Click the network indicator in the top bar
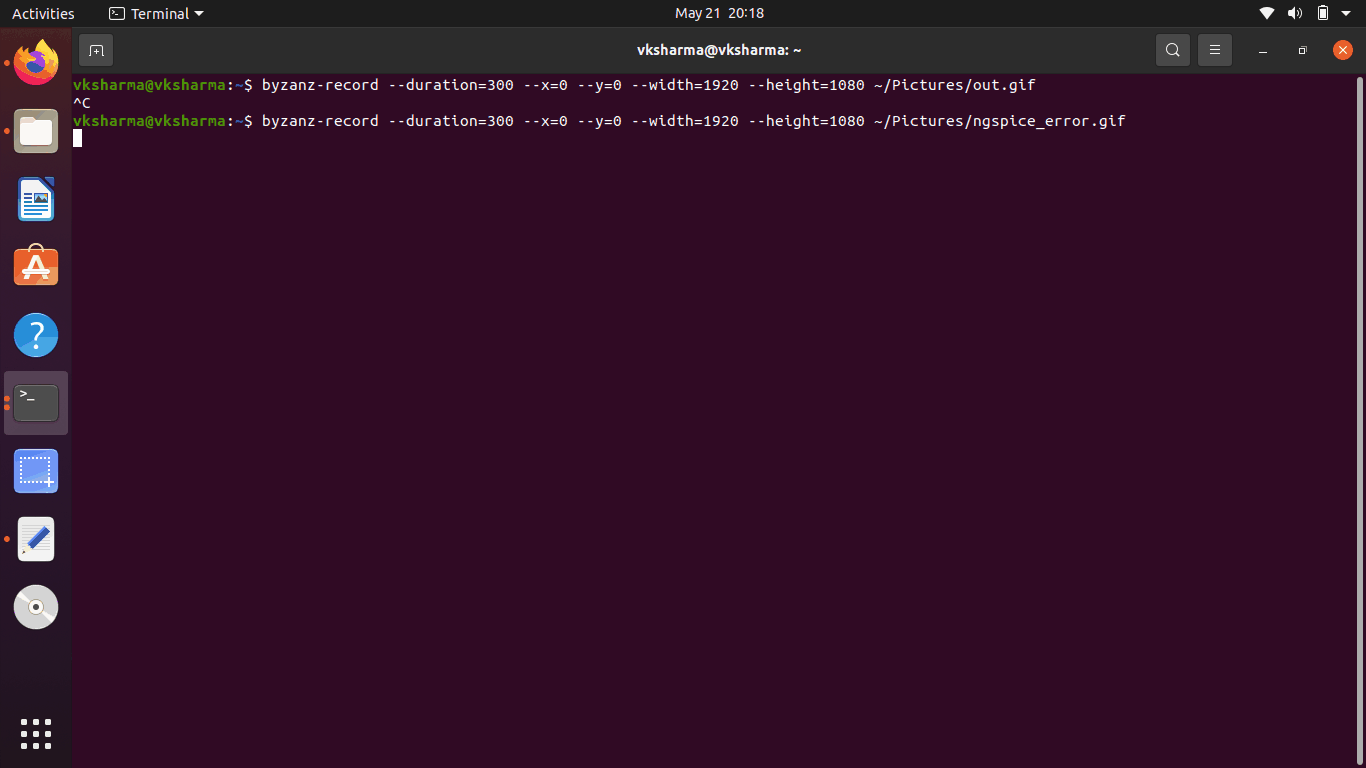1366x768 pixels. pyautogui.click(x=1266, y=13)
